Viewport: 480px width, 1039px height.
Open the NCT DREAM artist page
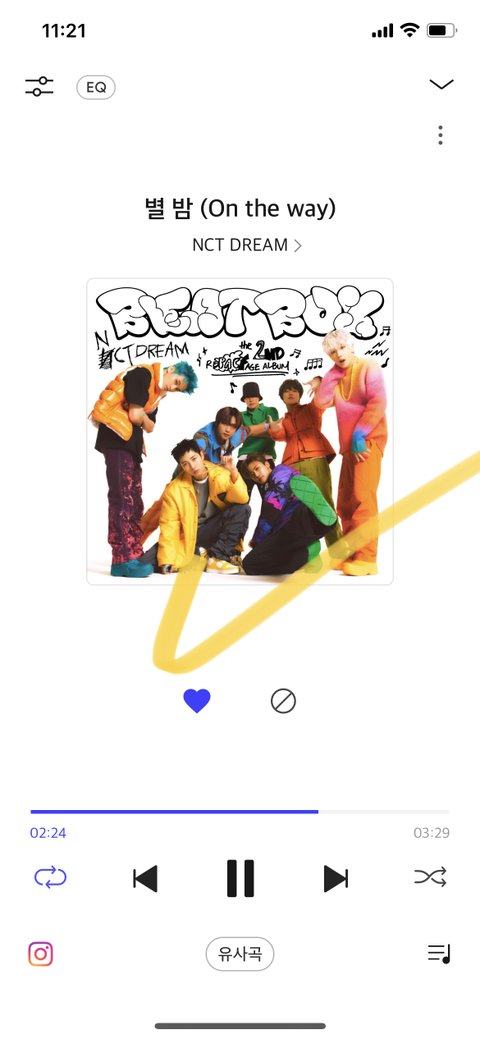click(x=247, y=245)
